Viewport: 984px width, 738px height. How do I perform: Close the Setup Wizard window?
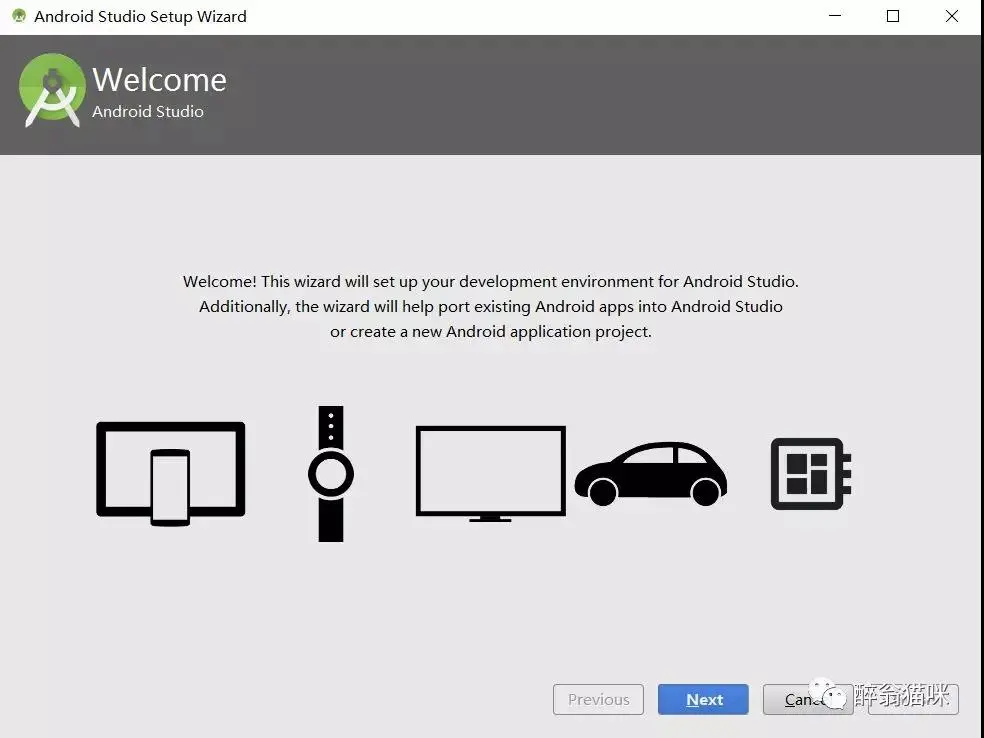click(952, 16)
